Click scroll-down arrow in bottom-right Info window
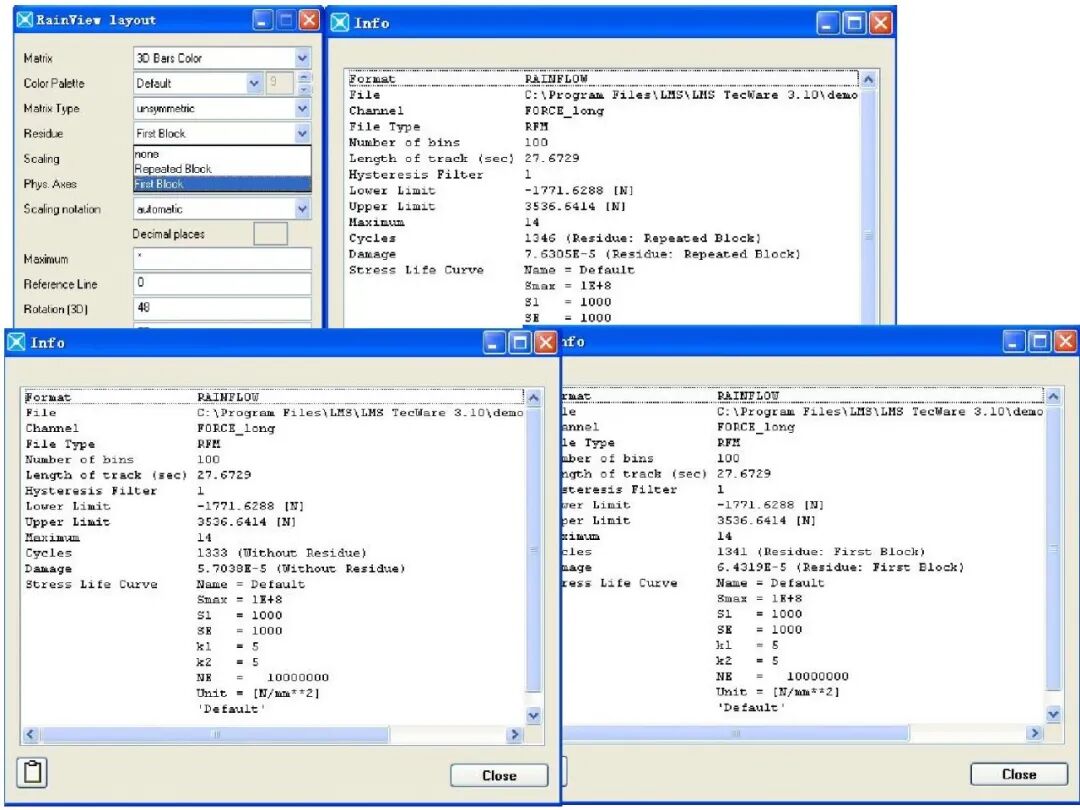Viewport: 1080px width, 810px height. point(1053,714)
